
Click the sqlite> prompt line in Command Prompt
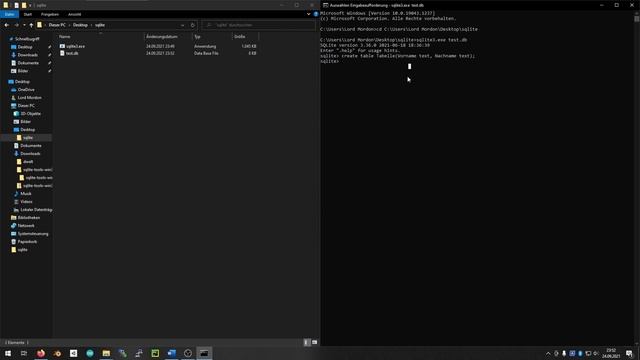(x=329, y=61)
